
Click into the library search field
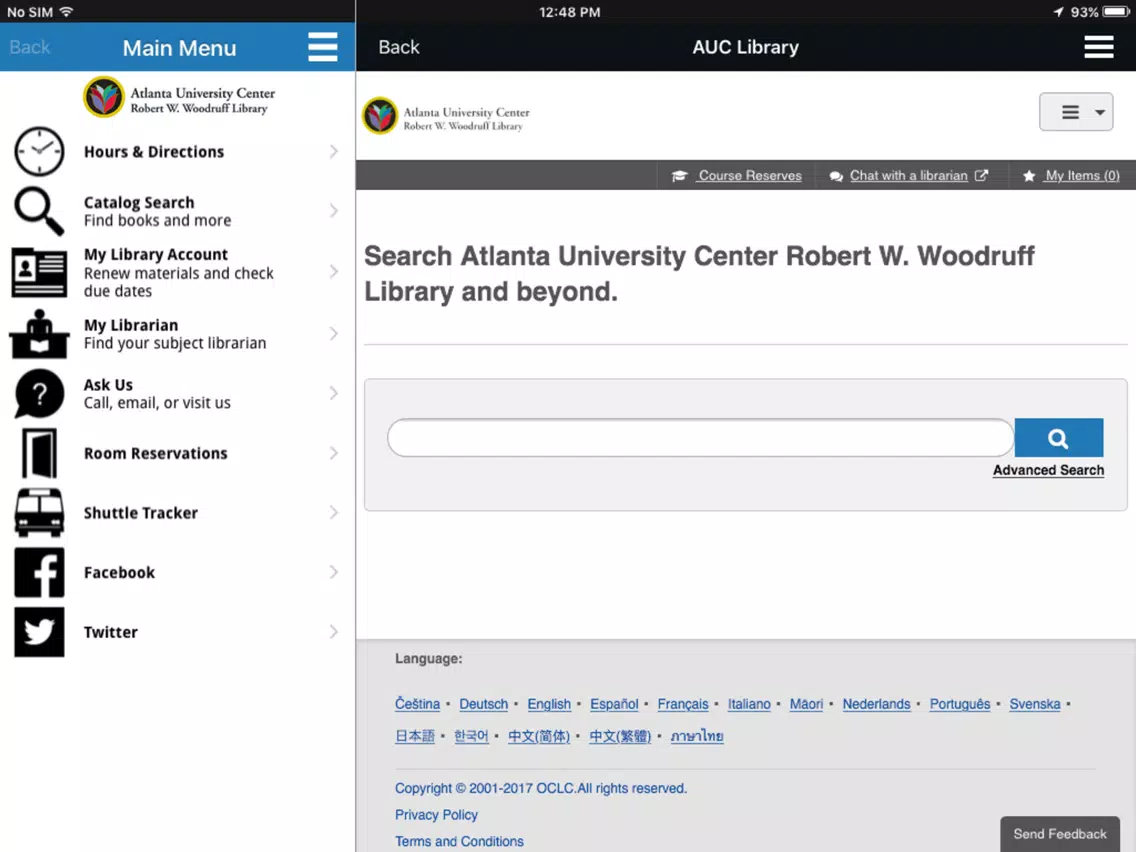point(701,438)
